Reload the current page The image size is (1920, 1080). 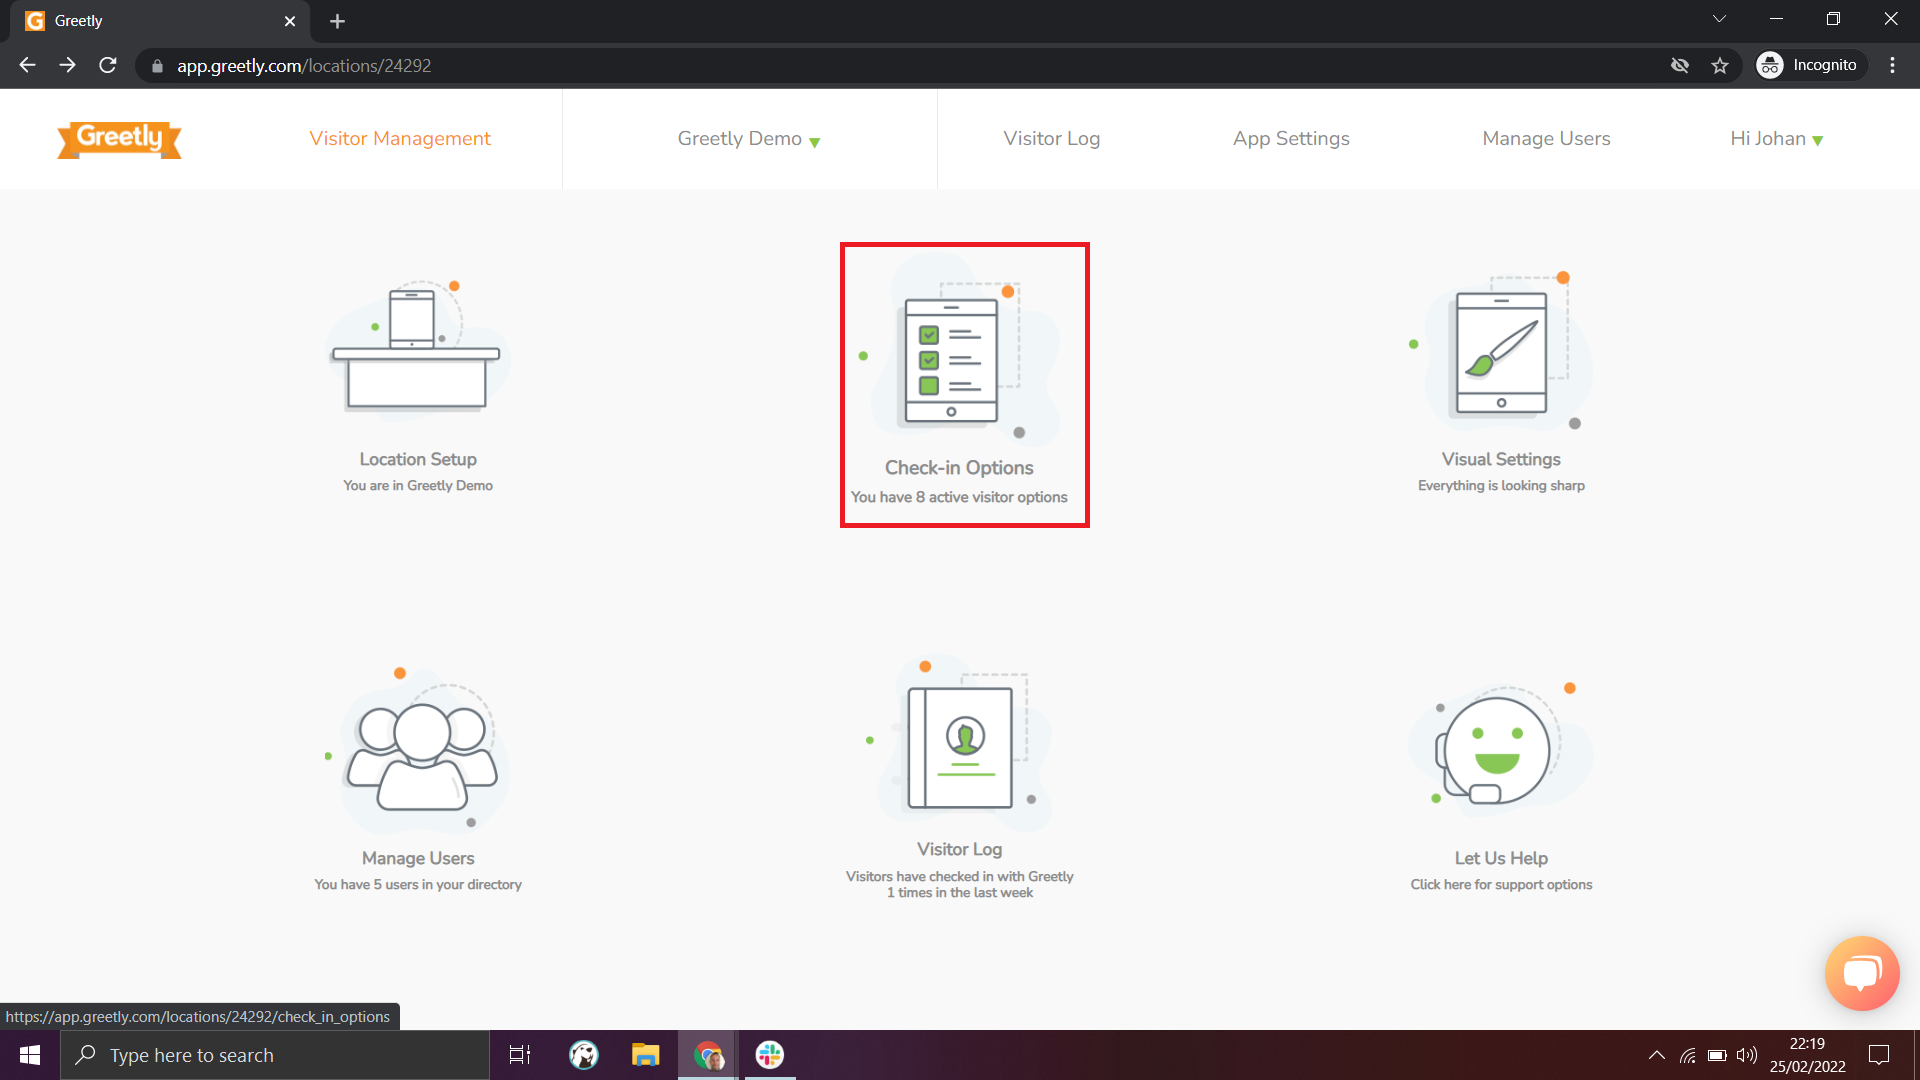(x=108, y=65)
